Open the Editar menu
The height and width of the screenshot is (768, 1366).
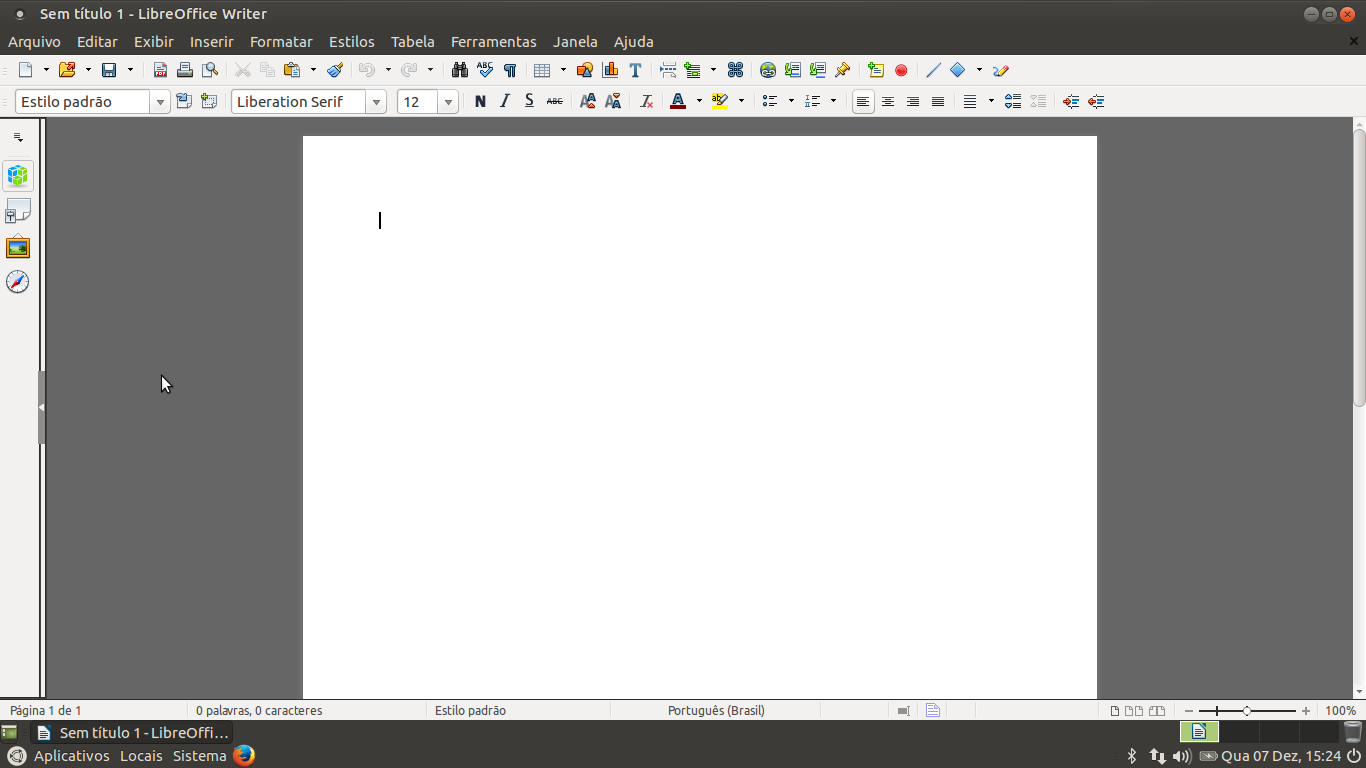pos(97,42)
